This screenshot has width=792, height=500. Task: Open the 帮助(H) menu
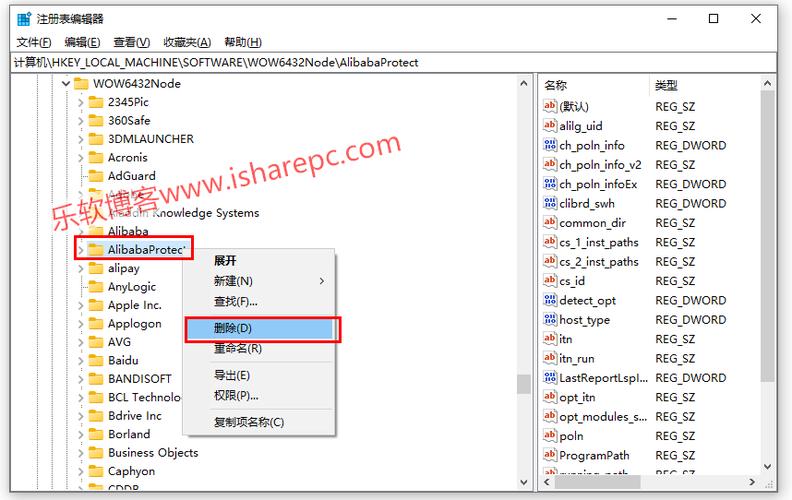243,42
